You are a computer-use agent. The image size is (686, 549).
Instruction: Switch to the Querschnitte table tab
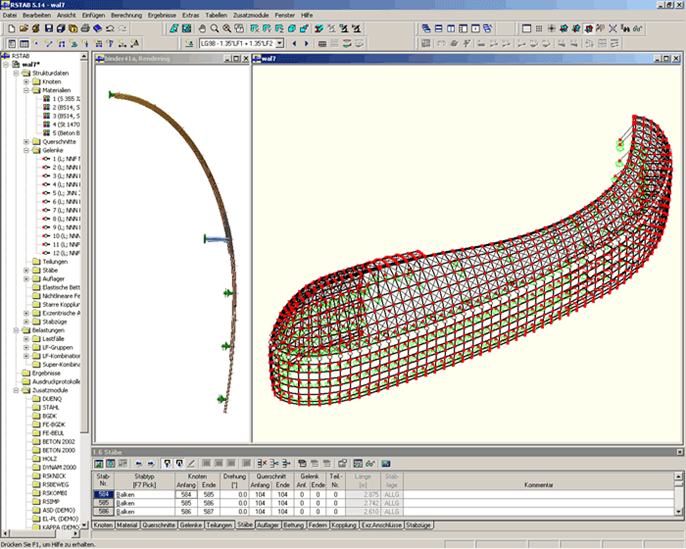point(158,525)
